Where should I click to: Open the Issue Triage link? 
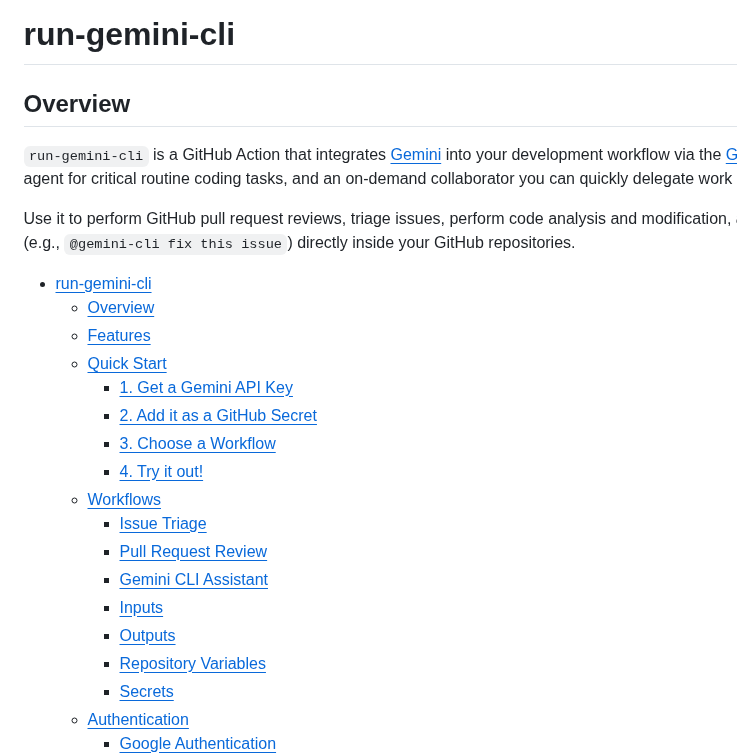[x=163, y=524]
